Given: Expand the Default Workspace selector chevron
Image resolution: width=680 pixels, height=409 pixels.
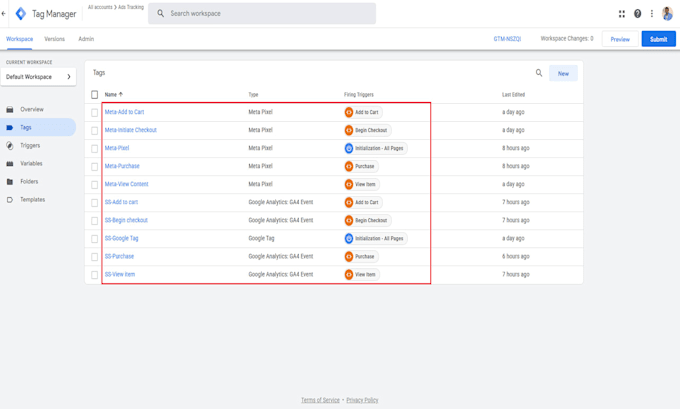Looking at the screenshot, I should coord(69,77).
